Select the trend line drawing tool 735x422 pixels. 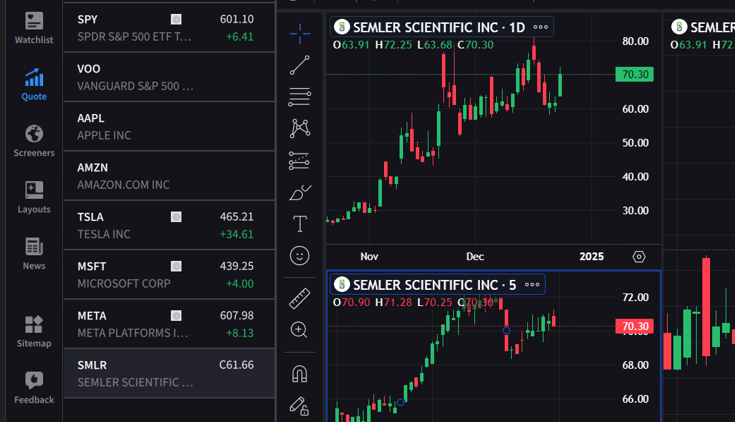click(300, 65)
